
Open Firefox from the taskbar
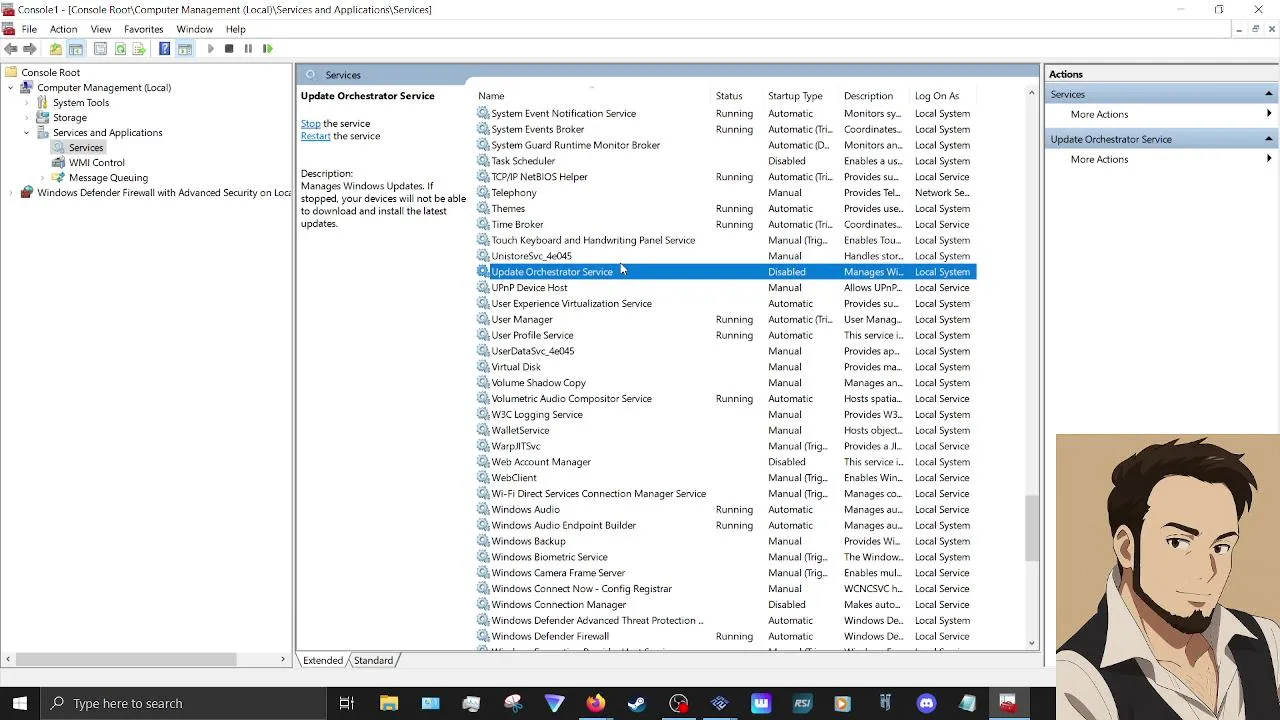(596, 703)
